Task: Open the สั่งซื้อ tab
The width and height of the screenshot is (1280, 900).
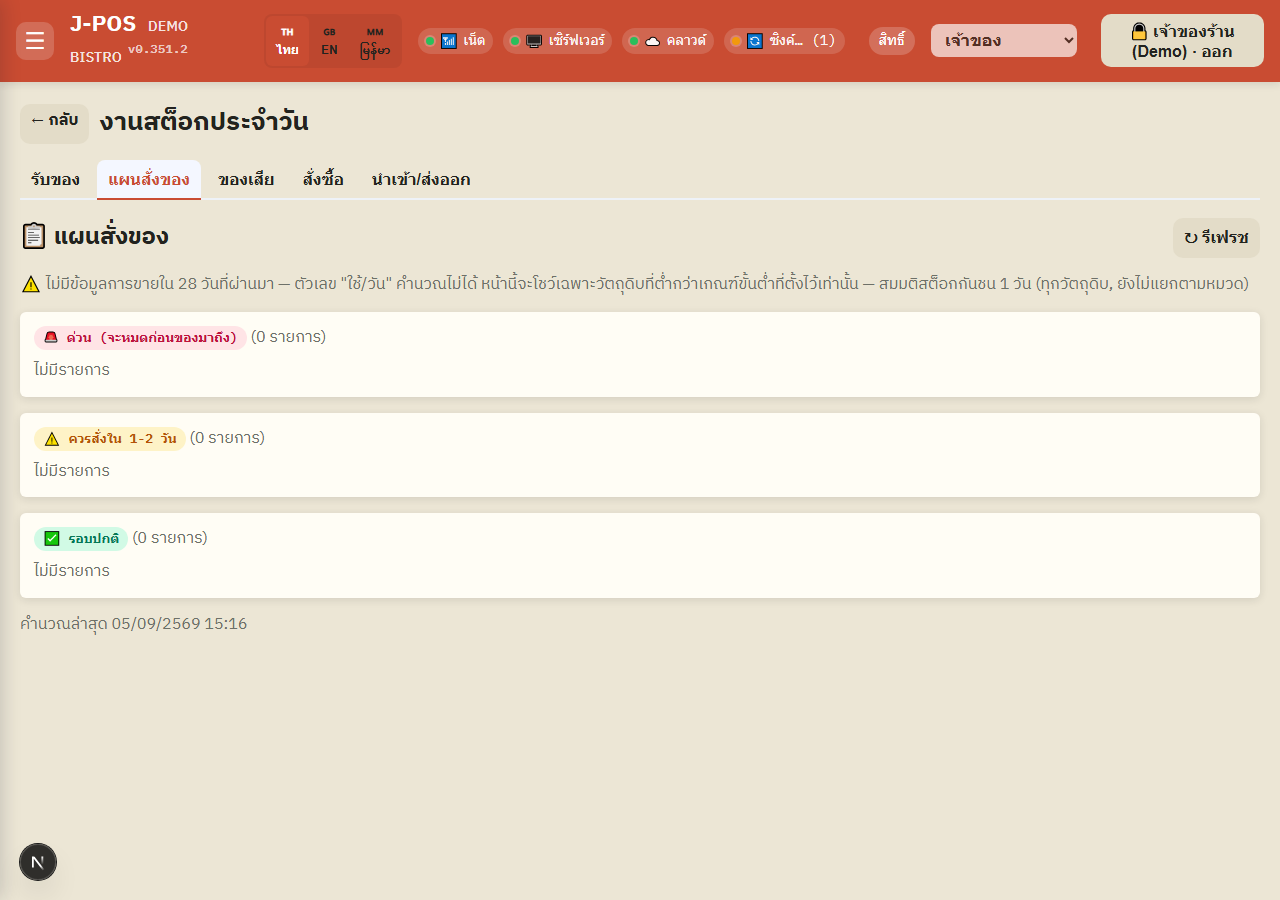Action: [323, 180]
